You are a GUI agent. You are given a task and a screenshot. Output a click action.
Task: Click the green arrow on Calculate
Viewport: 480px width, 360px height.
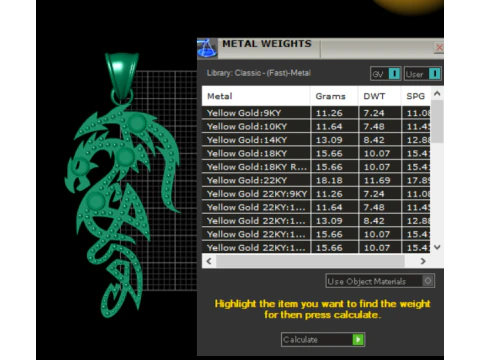[x=358, y=340]
